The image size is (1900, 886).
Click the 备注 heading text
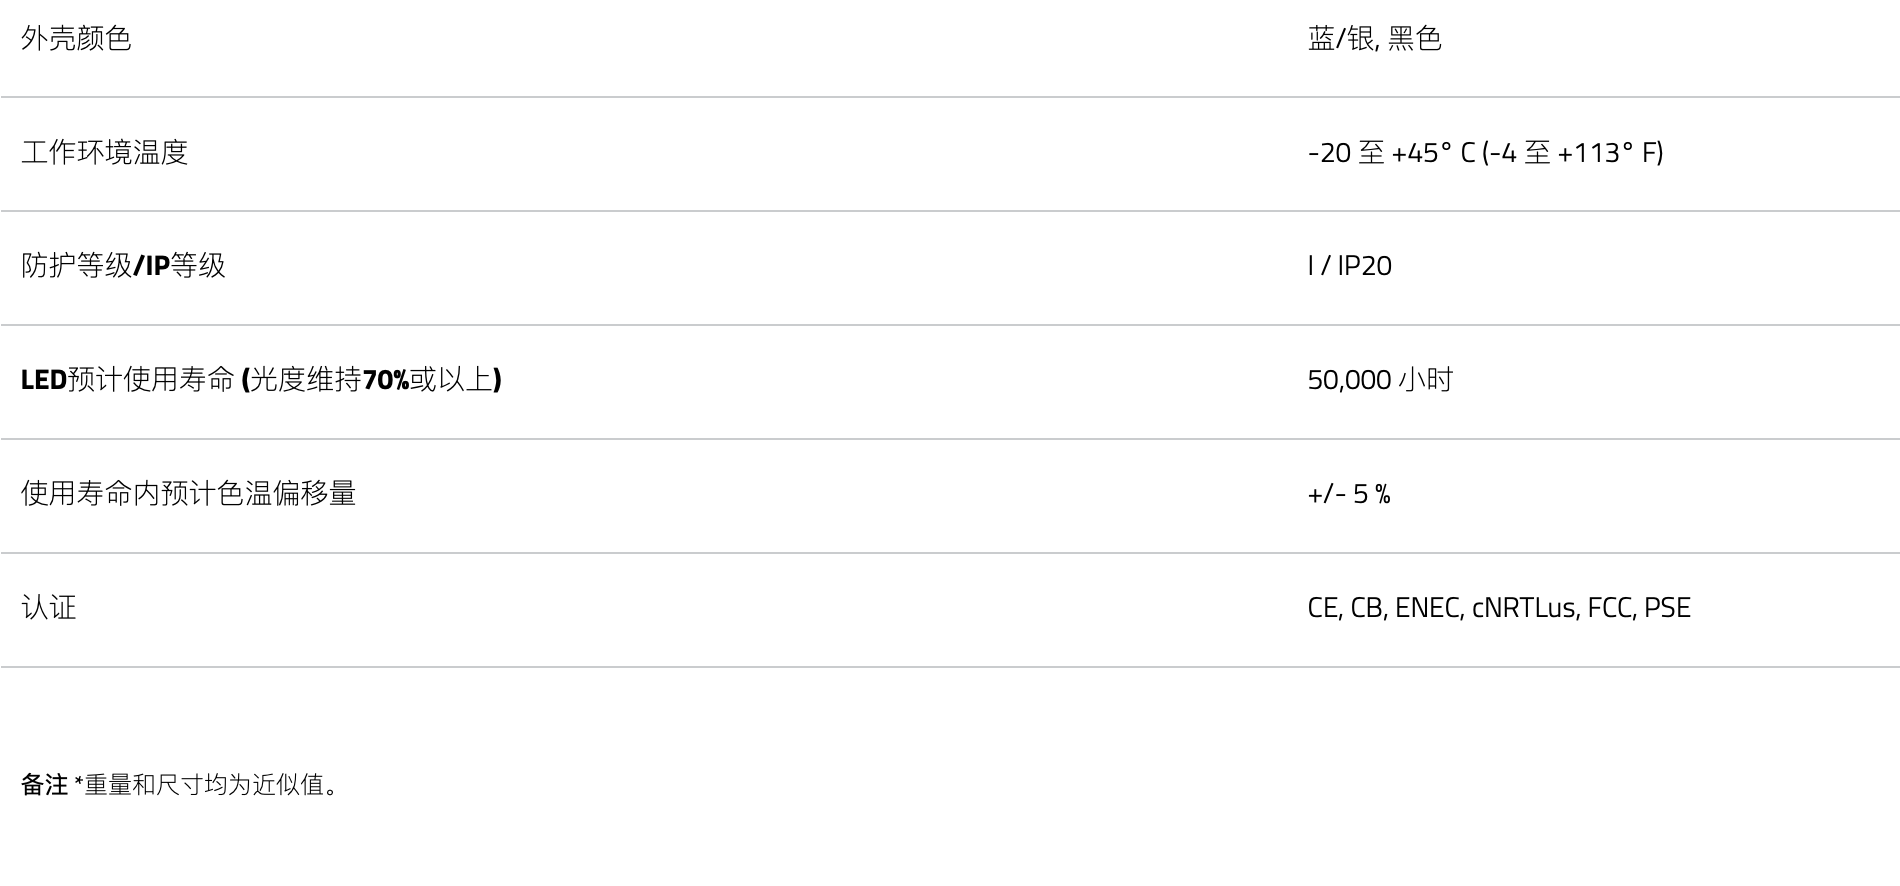tap(44, 785)
